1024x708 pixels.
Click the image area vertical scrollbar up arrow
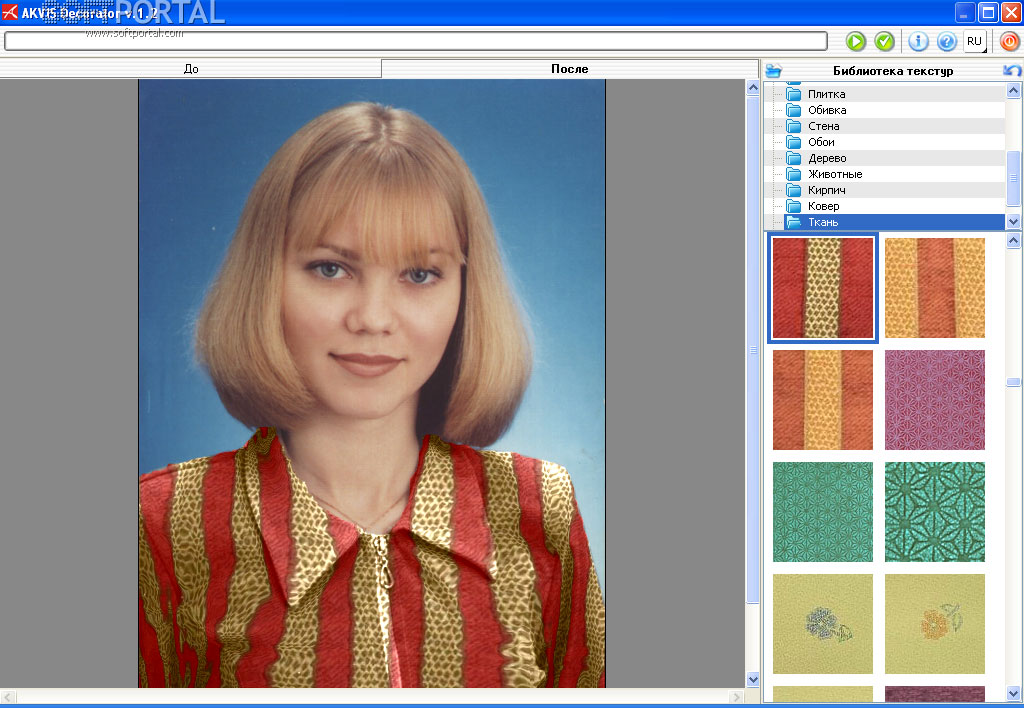pos(753,88)
